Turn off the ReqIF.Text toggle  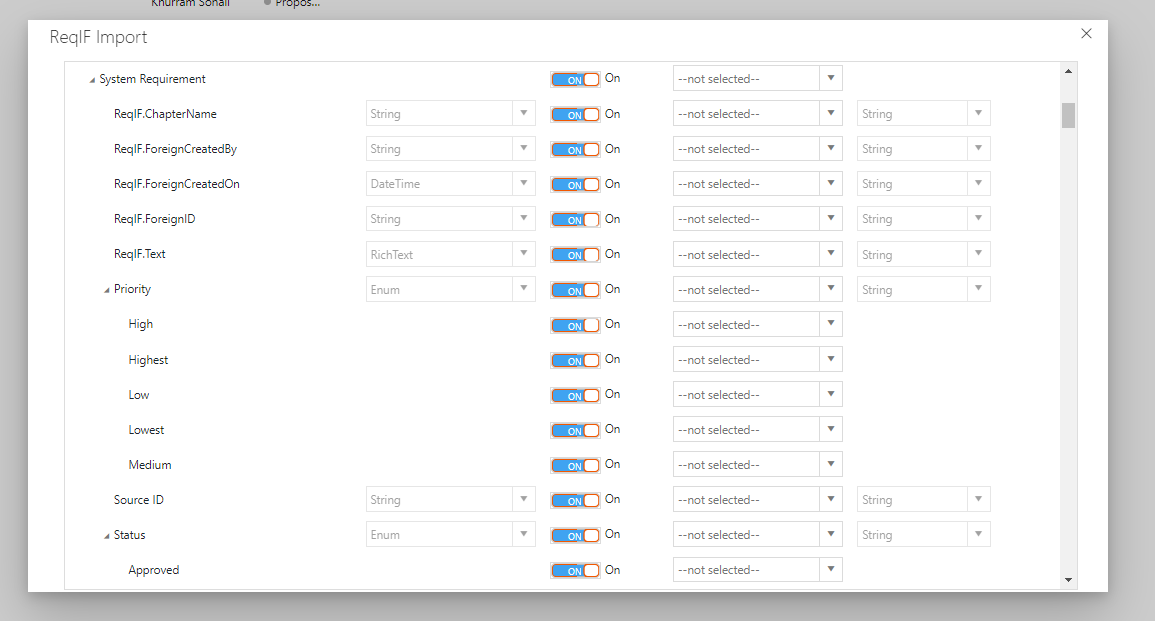tap(575, 254)
